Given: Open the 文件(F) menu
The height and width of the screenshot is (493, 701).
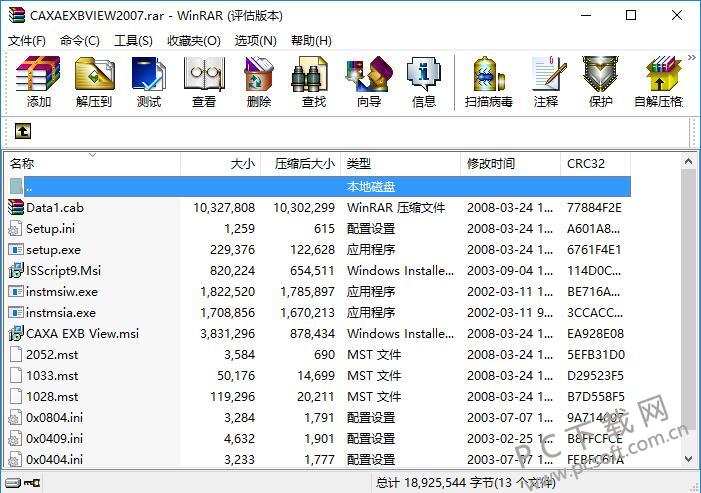Looking at the screenshot, I should (27, 41).
